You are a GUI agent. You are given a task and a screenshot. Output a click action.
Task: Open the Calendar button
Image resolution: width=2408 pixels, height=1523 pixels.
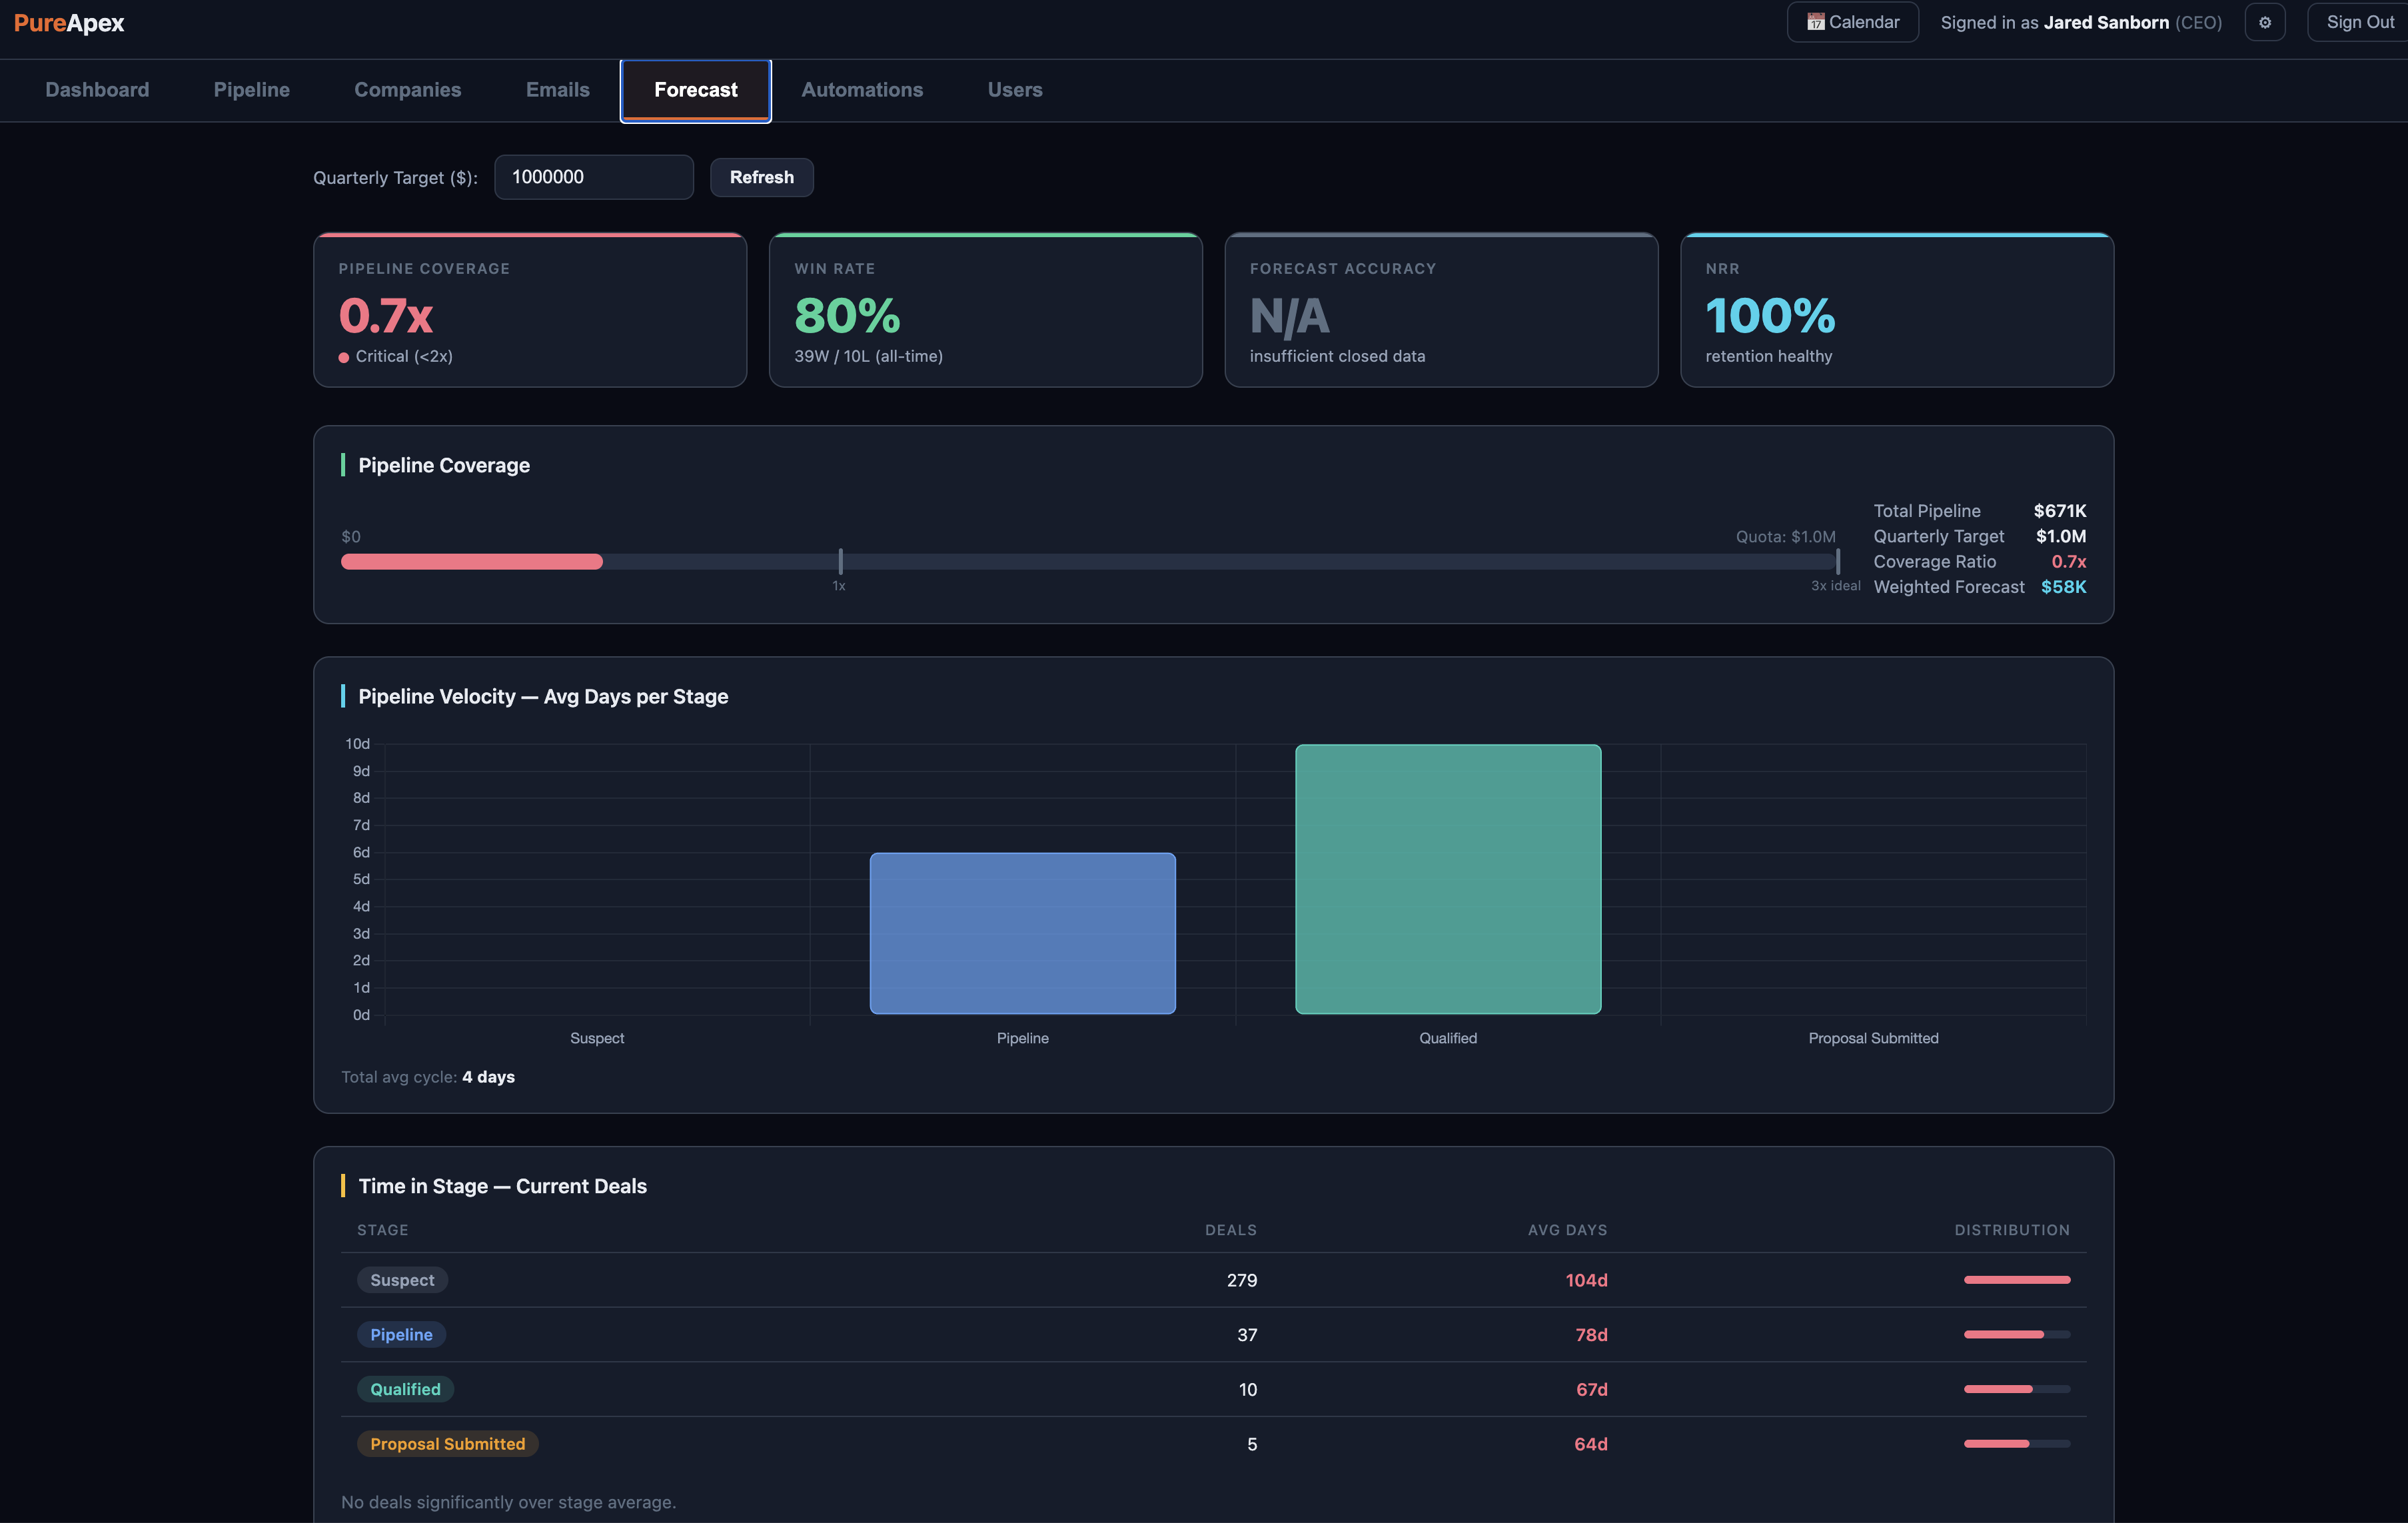(x=1852, y=22)
